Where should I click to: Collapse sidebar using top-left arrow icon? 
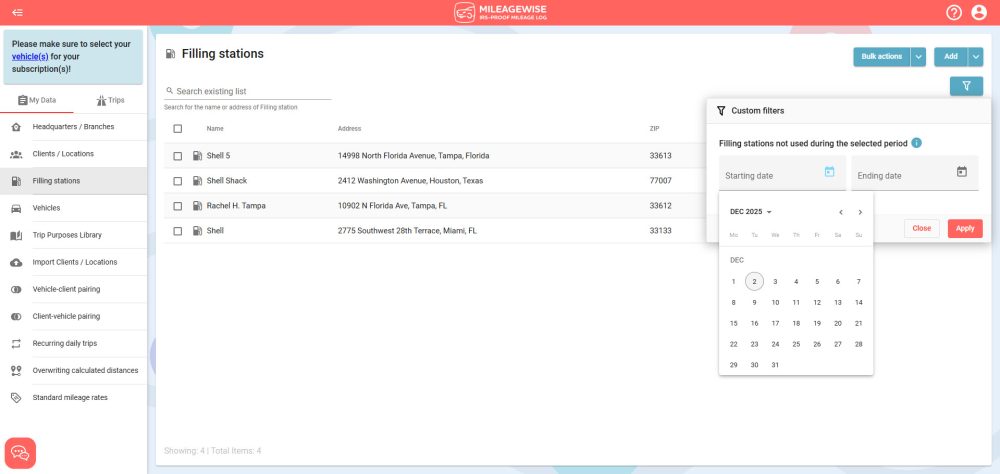(x=17, y=12)
